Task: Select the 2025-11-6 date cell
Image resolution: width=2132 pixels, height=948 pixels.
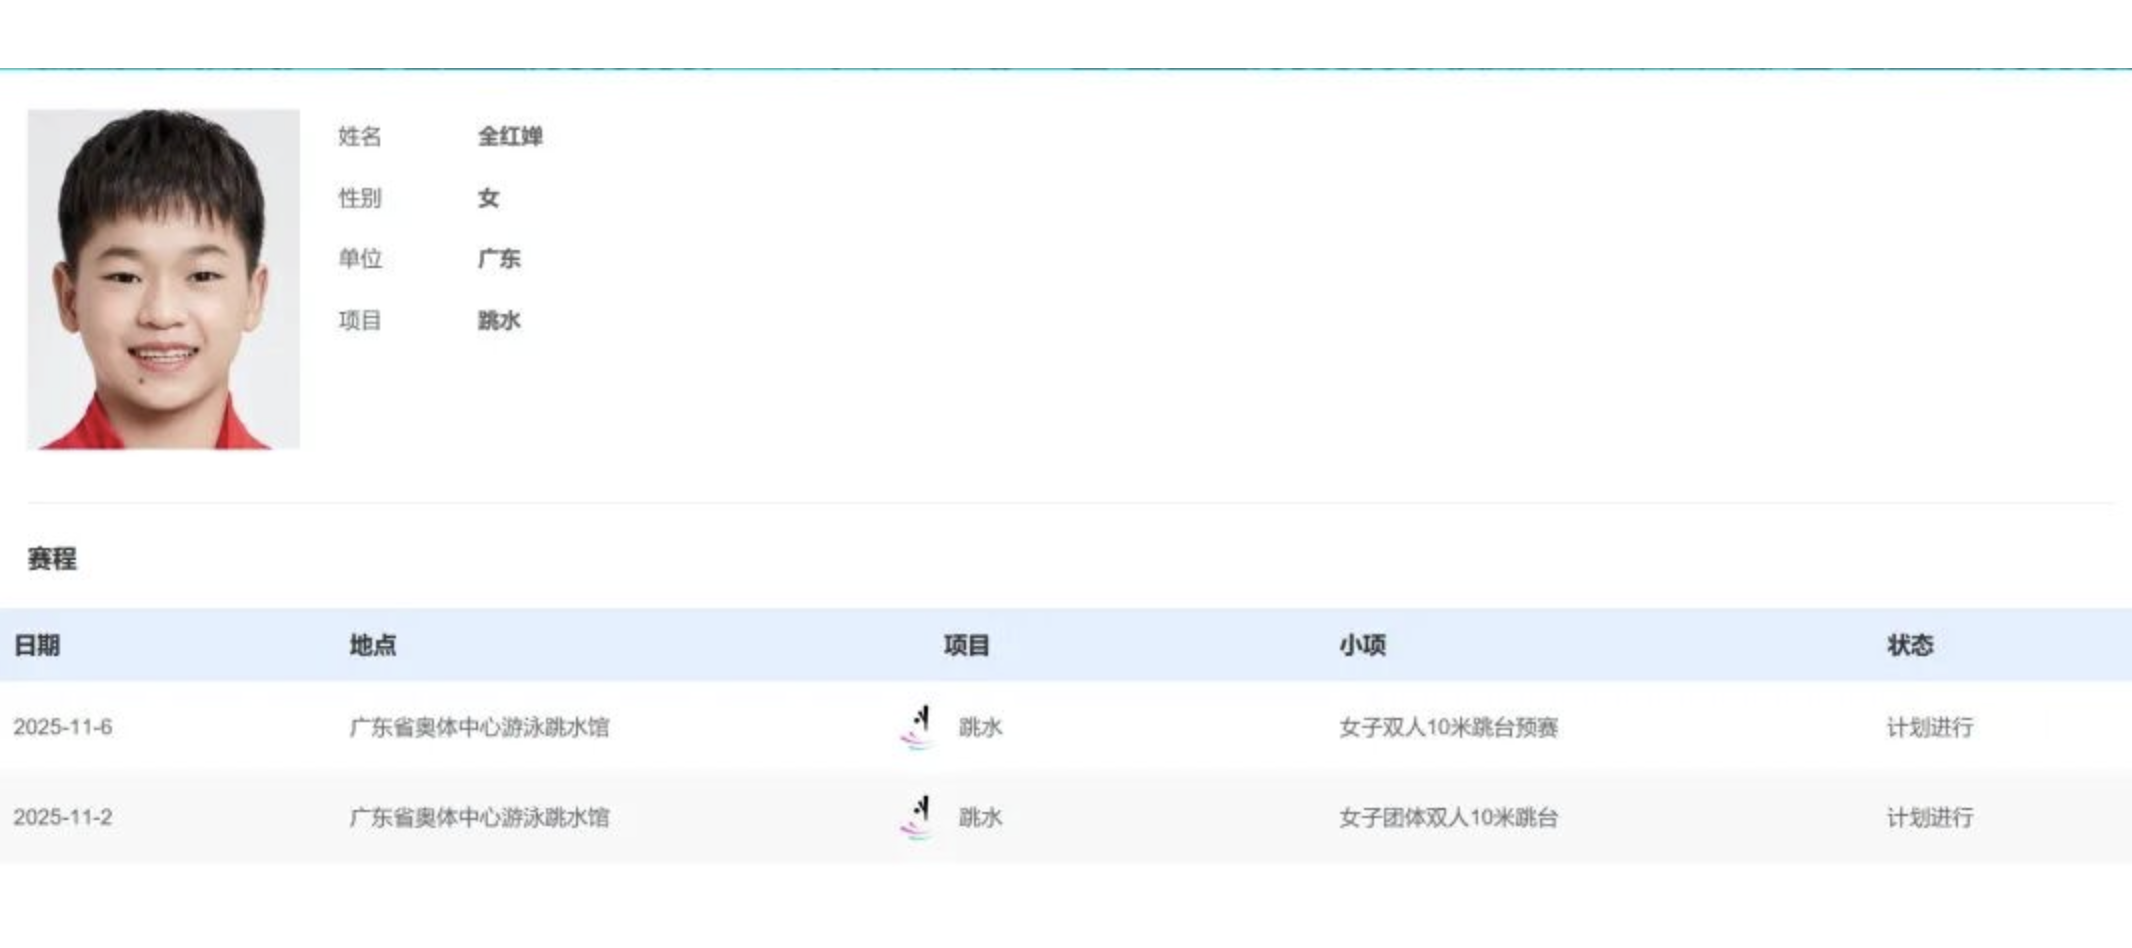Action: pos(63,727)
